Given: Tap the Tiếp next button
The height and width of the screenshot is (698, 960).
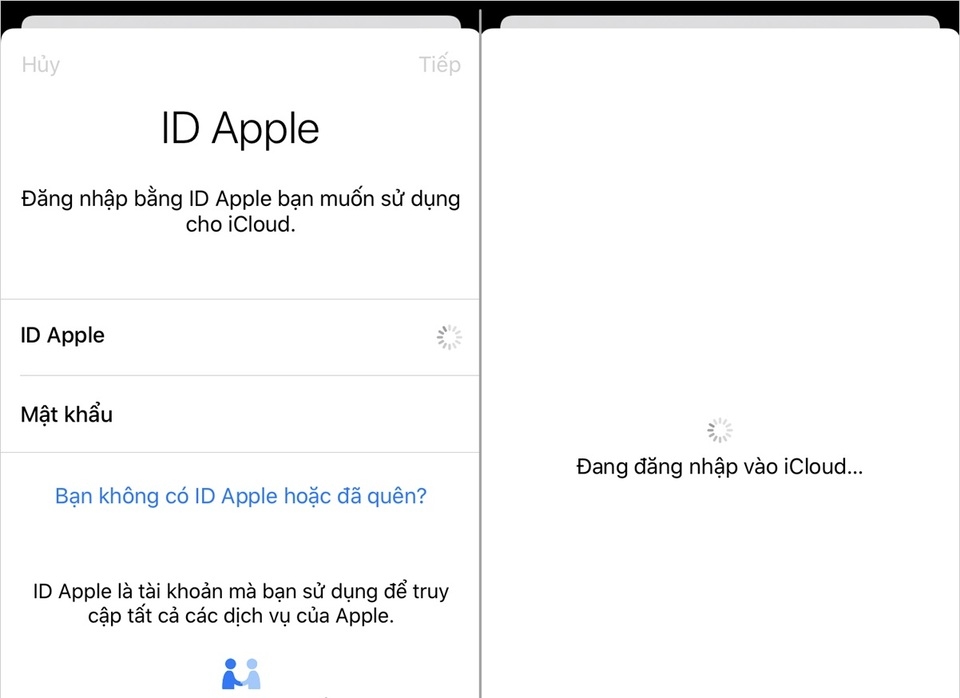Looking at the screenshot, I should click(439, 65).
